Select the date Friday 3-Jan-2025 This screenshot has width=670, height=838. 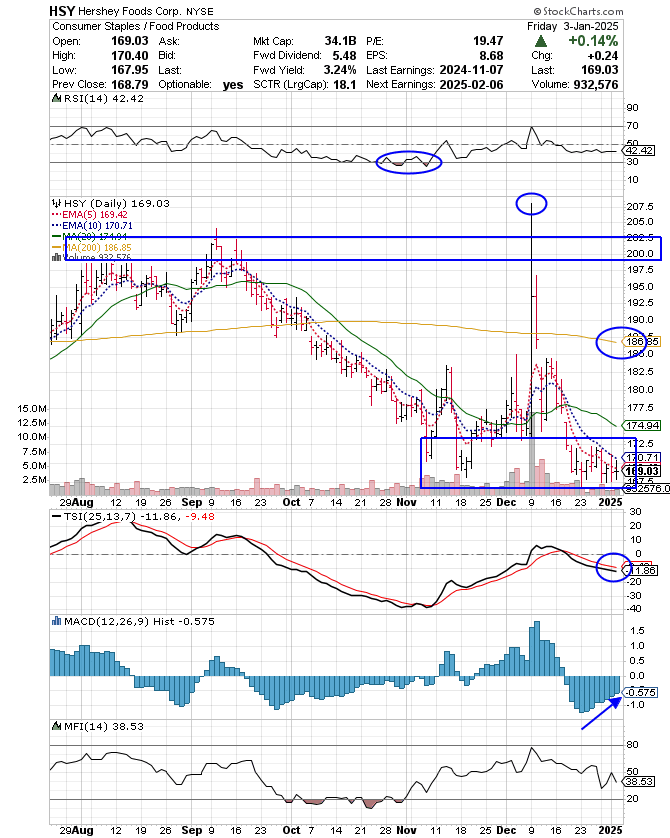[572, 26]
